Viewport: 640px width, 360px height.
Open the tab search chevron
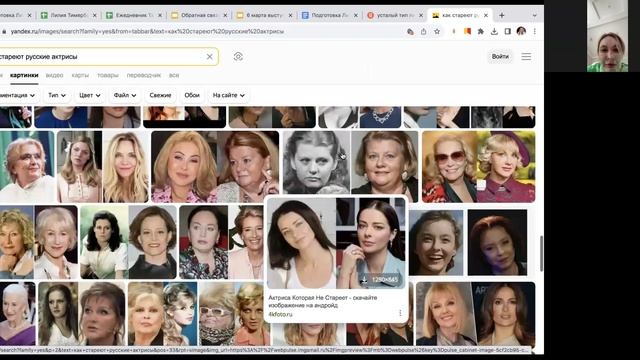point(534,15)
